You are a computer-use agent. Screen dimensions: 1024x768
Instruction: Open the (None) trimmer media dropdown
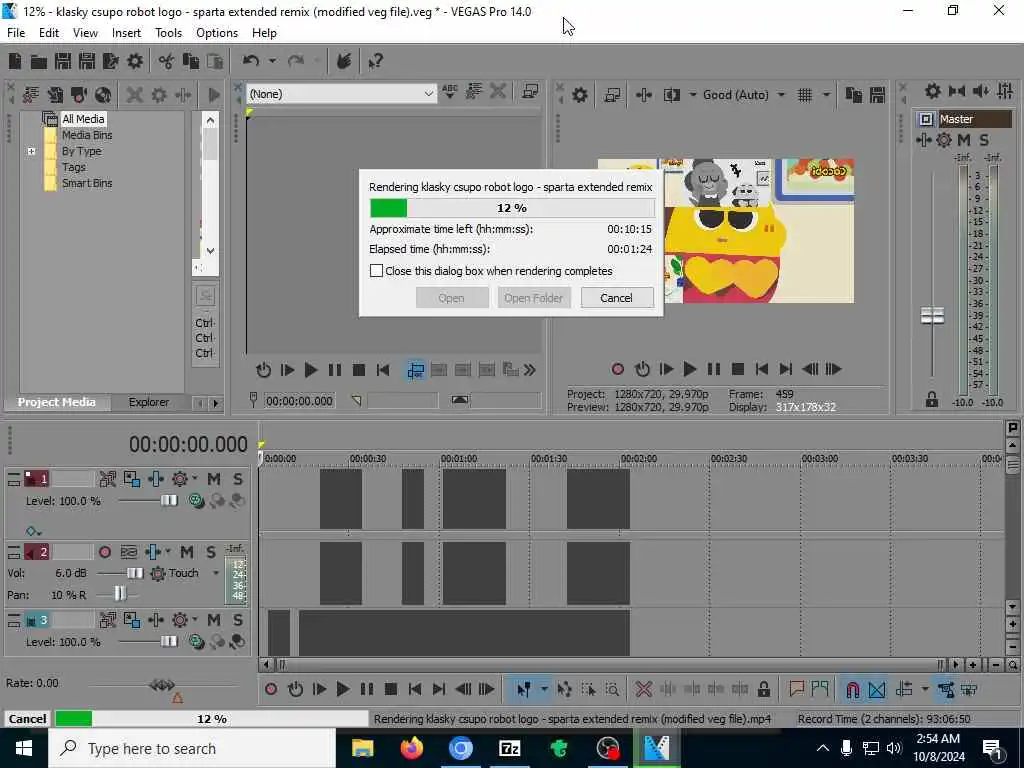pos(428,94)
